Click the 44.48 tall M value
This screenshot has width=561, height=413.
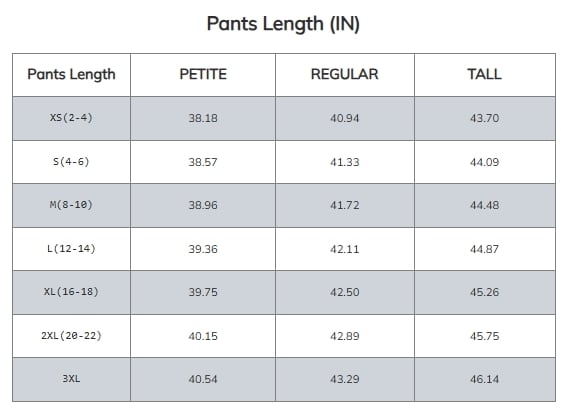[x=484, y=205]
